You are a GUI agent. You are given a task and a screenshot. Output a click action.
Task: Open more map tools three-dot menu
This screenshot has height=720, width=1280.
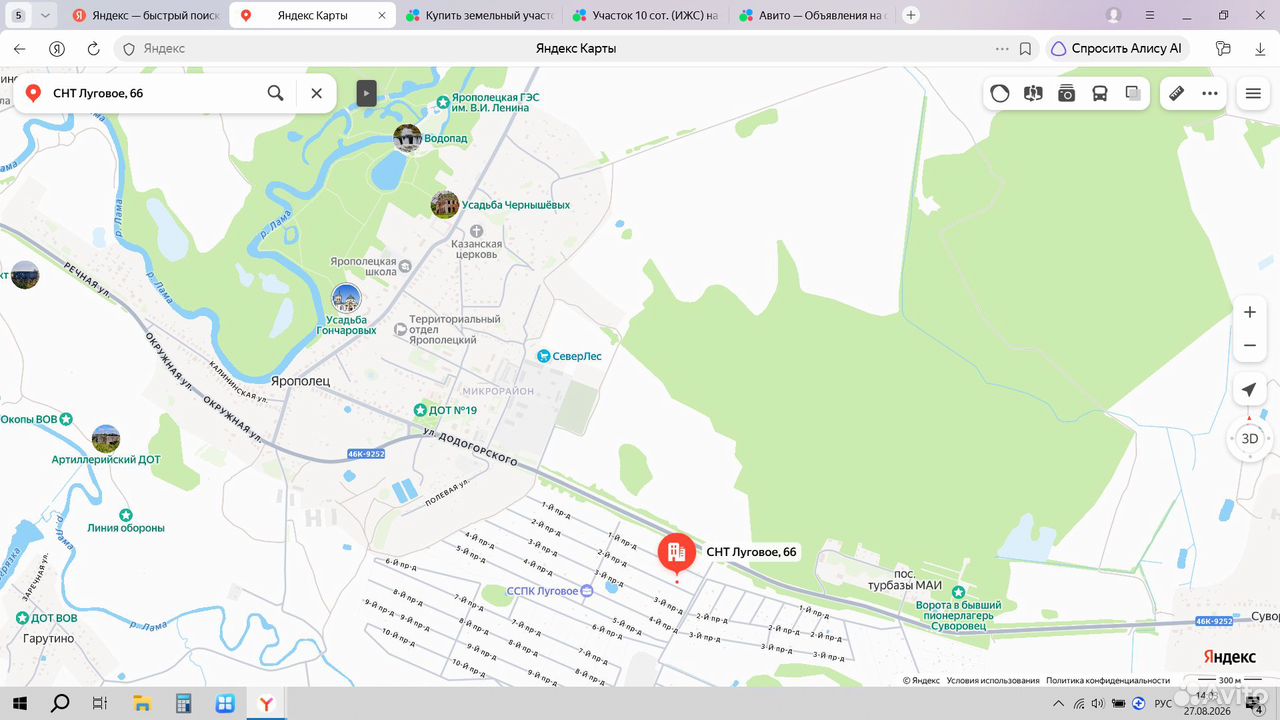[1210, 93]
